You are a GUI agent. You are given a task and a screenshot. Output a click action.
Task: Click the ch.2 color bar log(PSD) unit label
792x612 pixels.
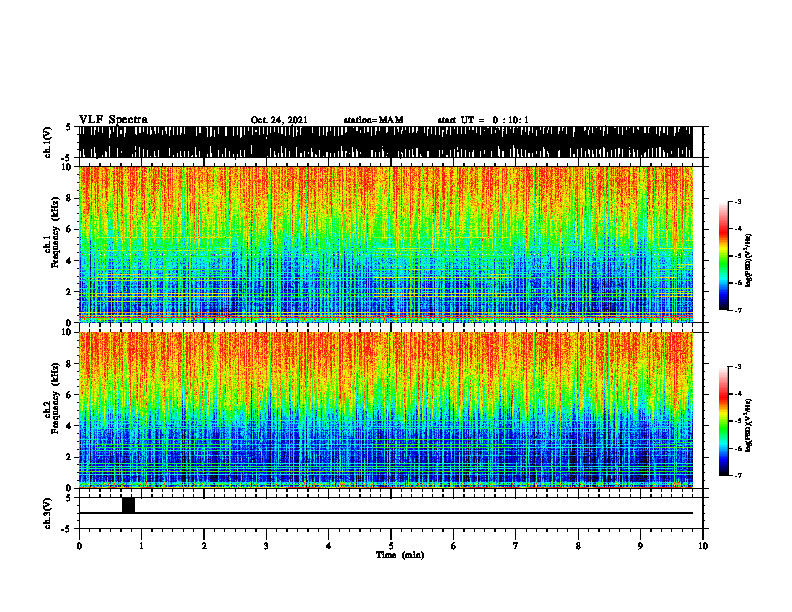[x=749, y=425]
